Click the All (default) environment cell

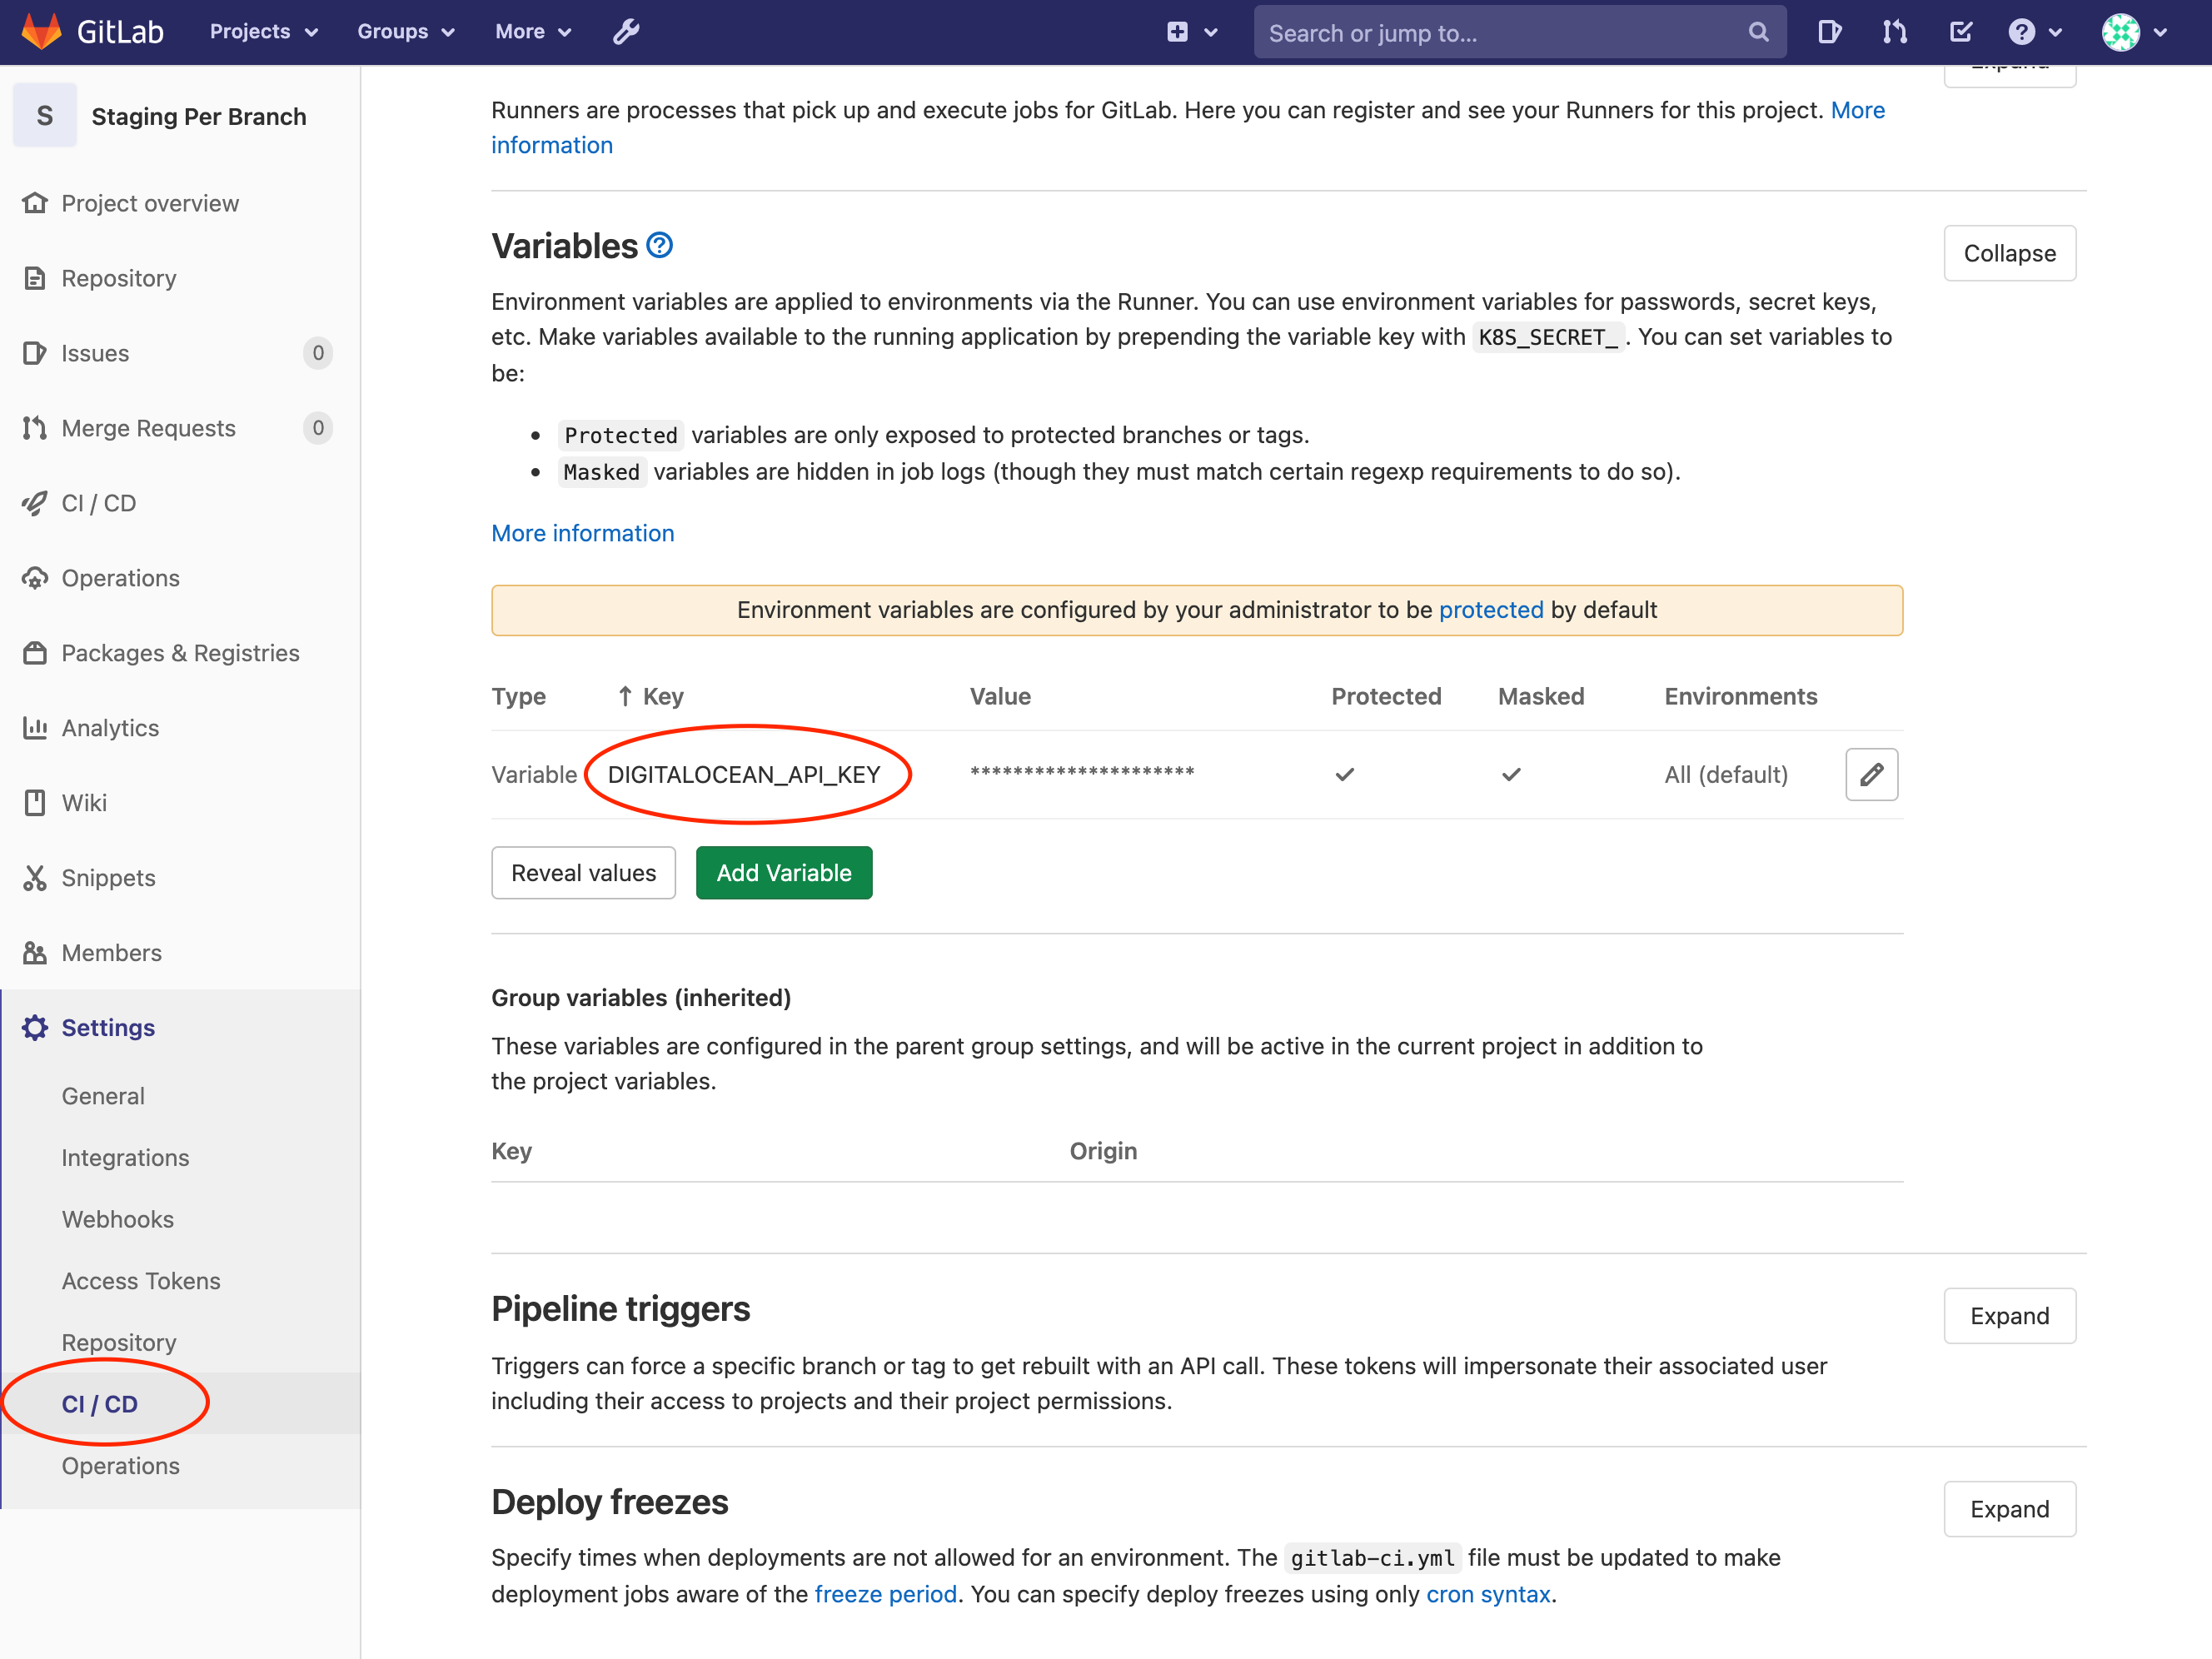pos(1726,774)
